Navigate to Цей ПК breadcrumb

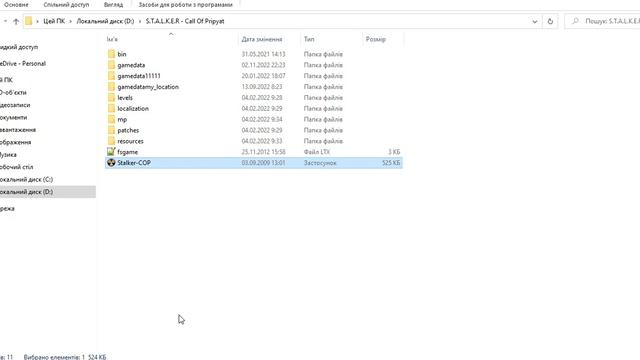tap(54, 21)
